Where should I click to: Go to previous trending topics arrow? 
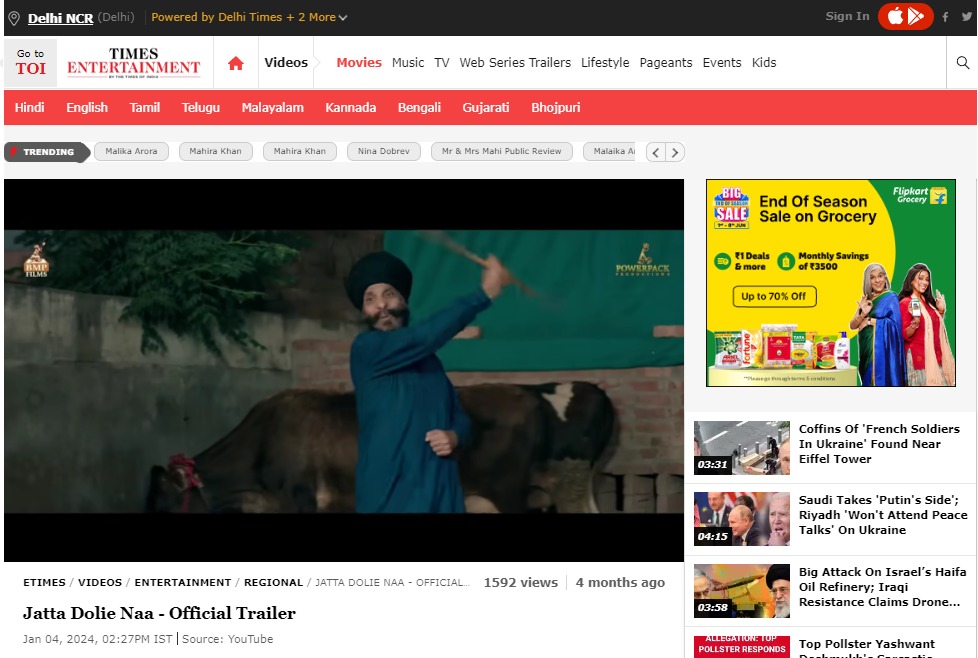tap(656, 152)
